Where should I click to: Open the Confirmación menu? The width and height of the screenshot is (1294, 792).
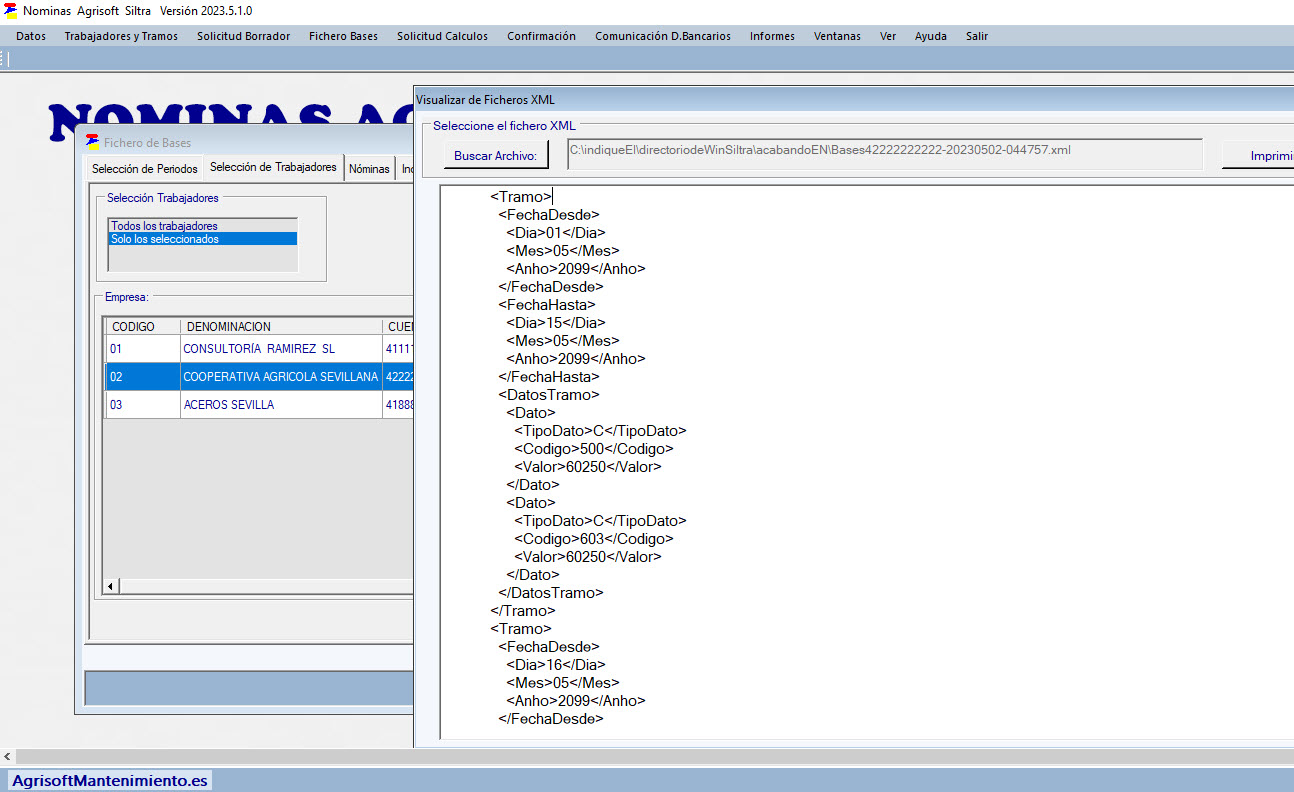pos(541,36)
